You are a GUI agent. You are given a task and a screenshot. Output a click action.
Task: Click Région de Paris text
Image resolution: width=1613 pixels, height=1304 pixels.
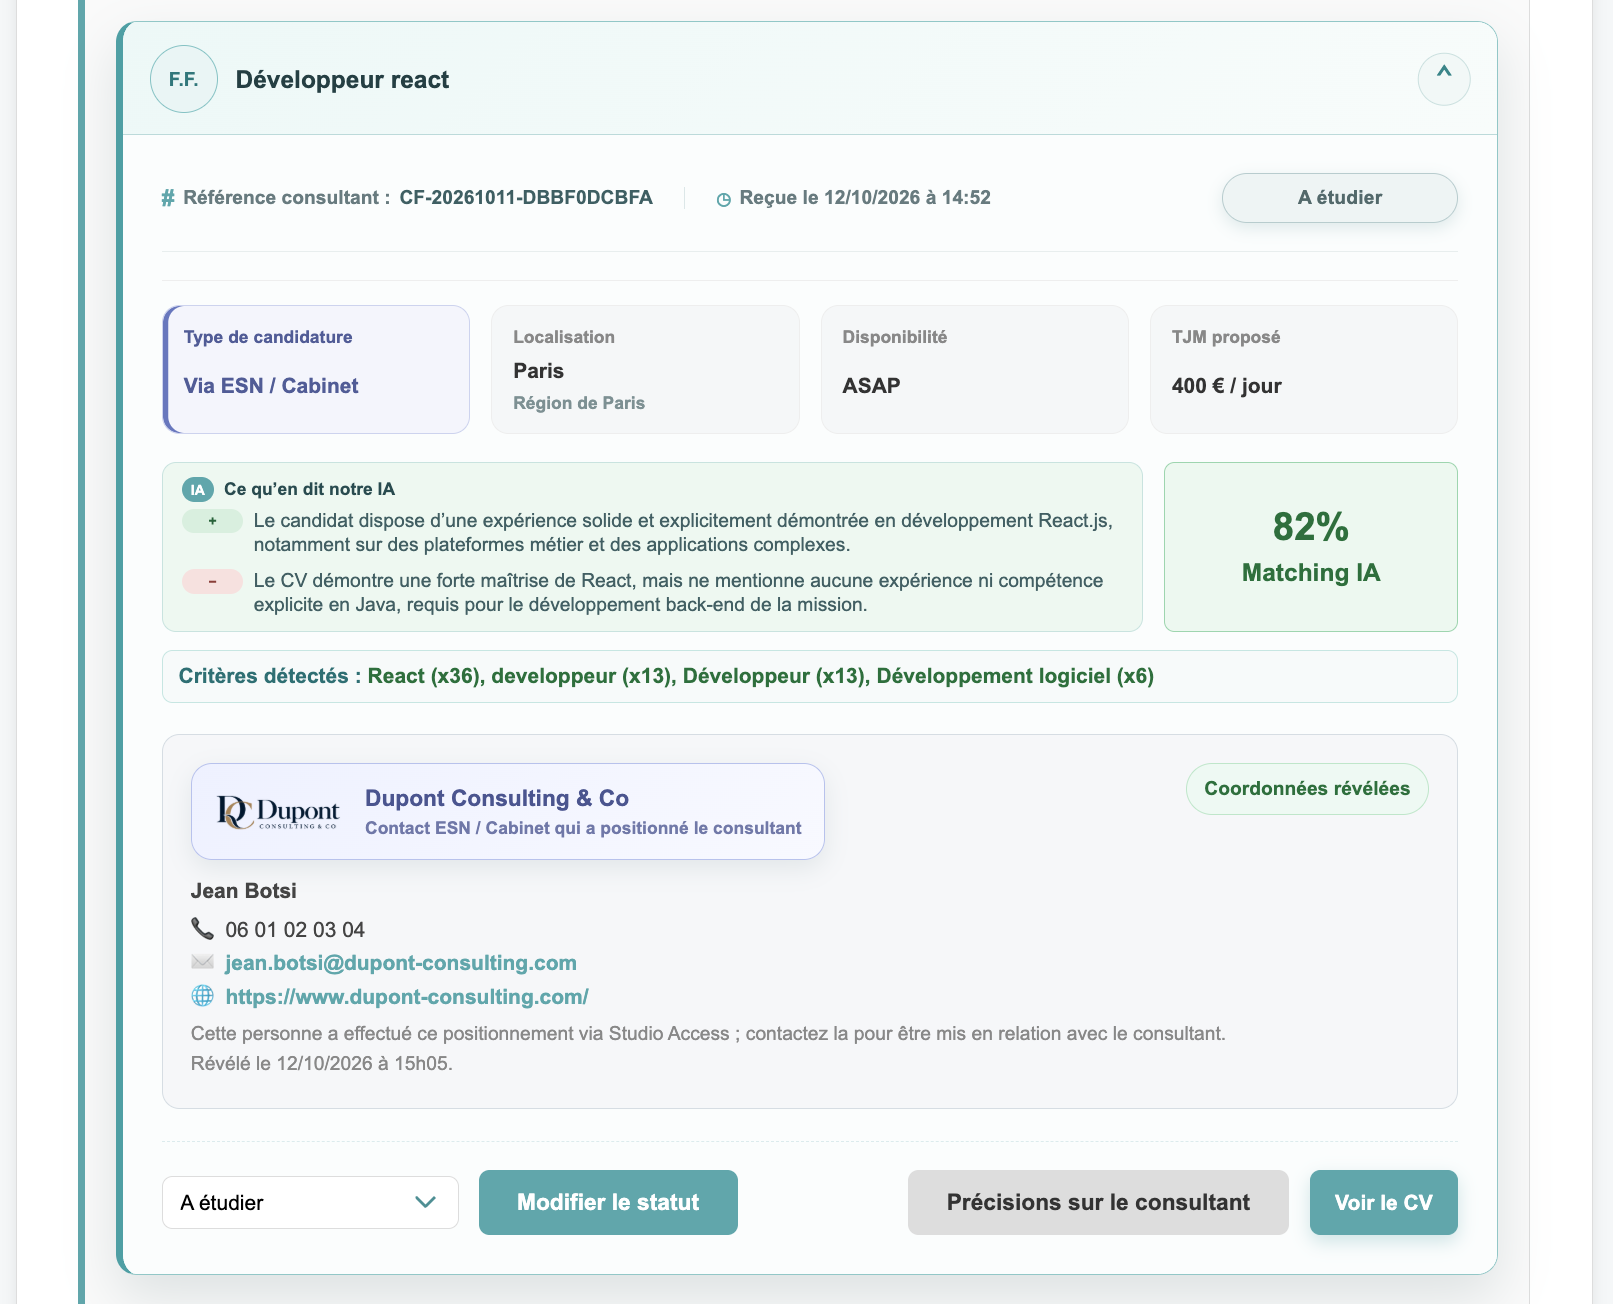click(x=579, y=403)
